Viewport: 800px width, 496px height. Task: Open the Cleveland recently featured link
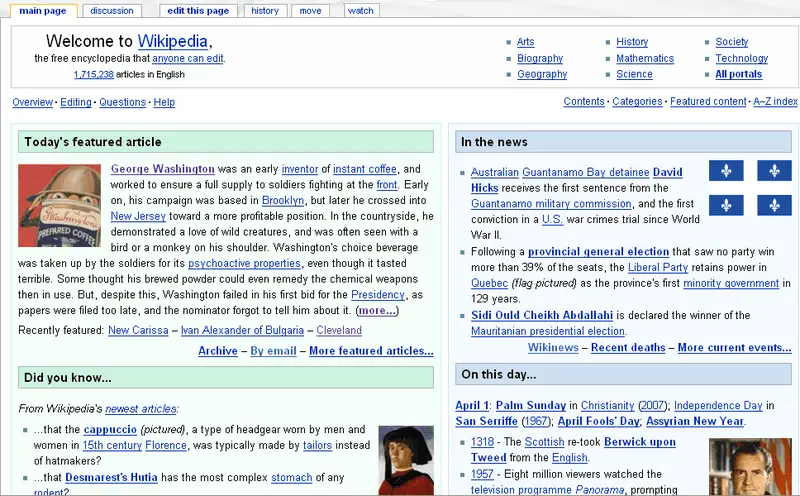click(x=339, y=330)
